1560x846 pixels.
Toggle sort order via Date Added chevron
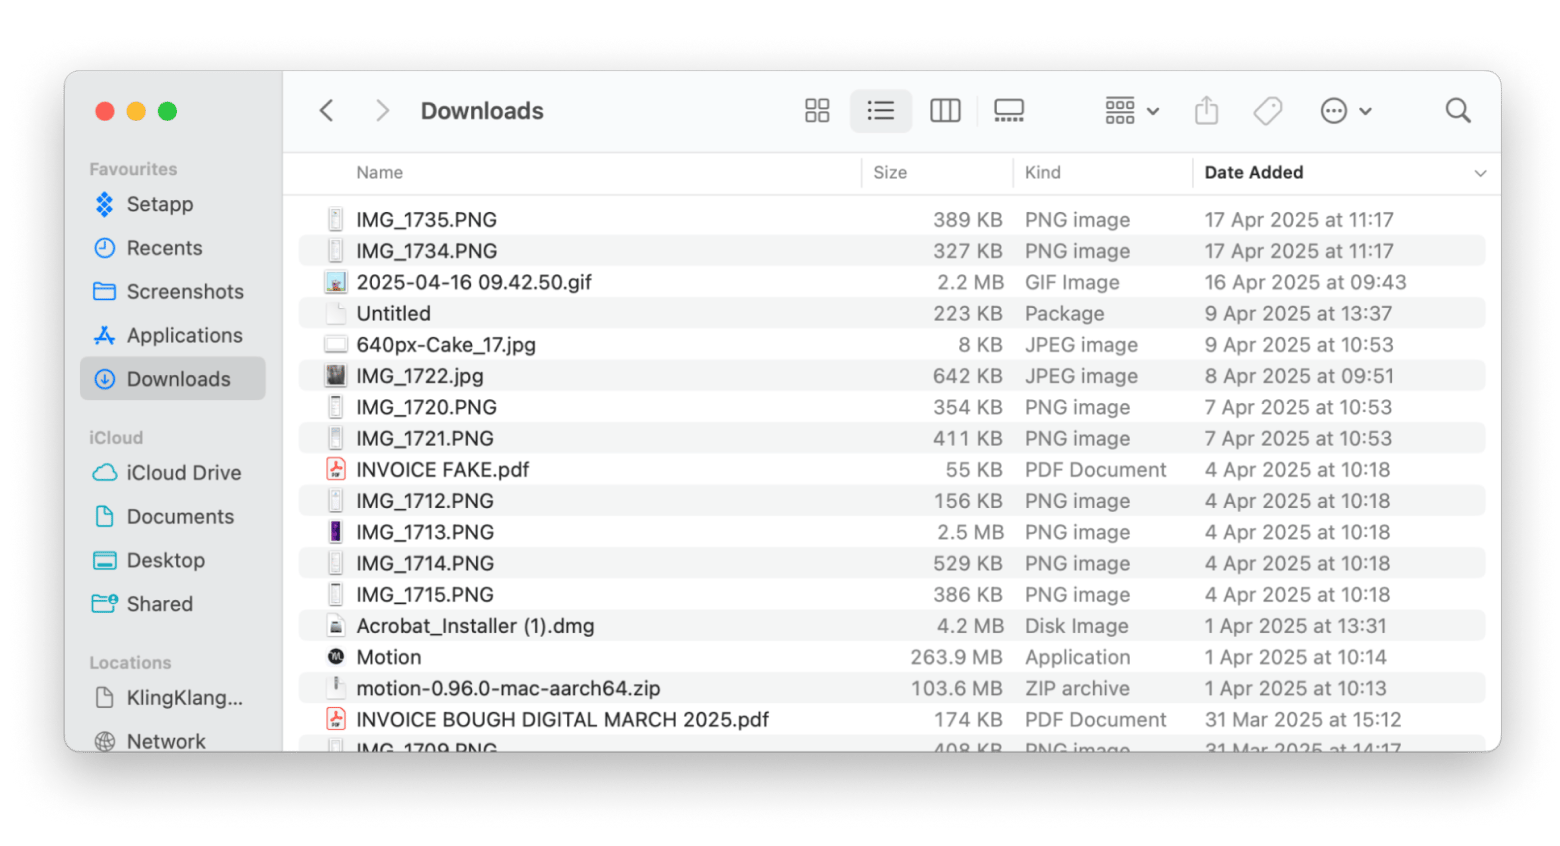click(x=1479, y=173)
